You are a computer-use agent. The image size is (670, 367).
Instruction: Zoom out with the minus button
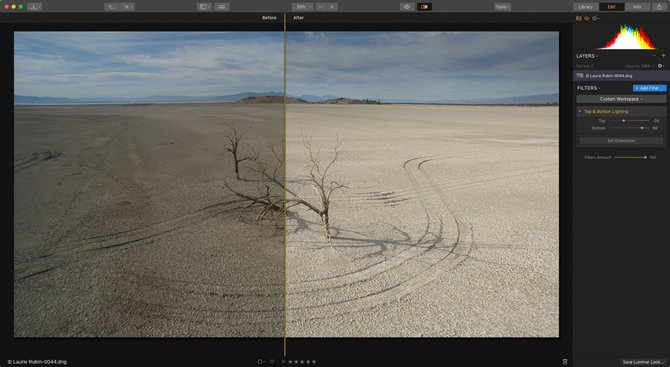(321, 7)
